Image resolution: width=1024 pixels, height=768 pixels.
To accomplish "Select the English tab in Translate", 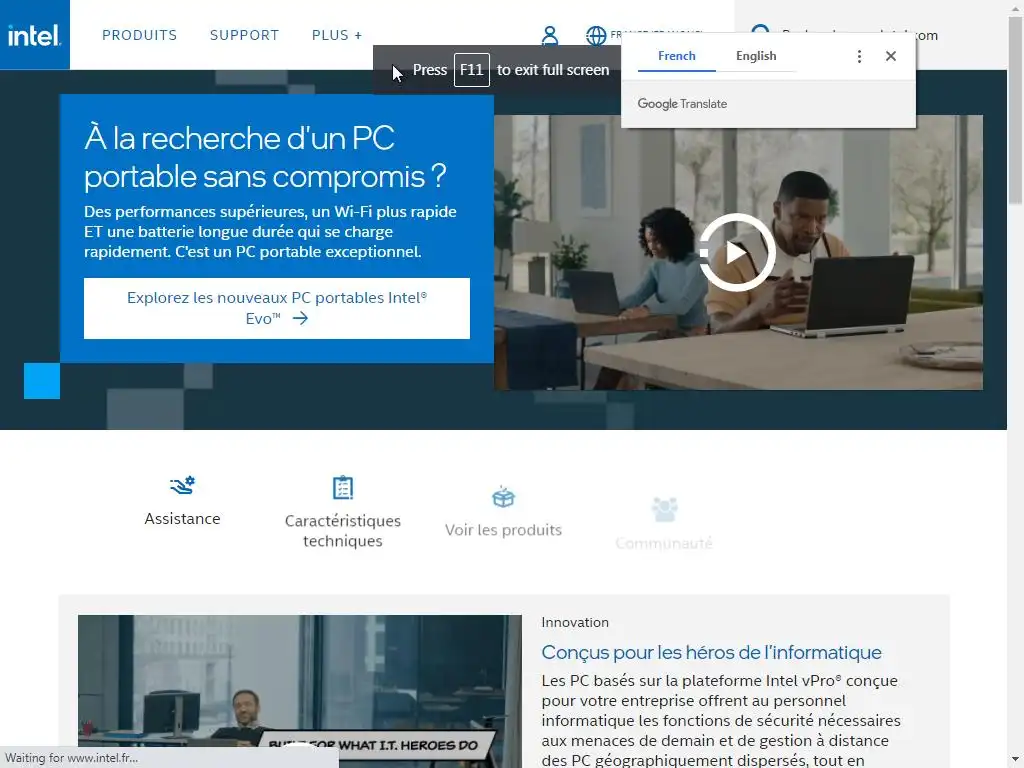I will coord(756,56).
